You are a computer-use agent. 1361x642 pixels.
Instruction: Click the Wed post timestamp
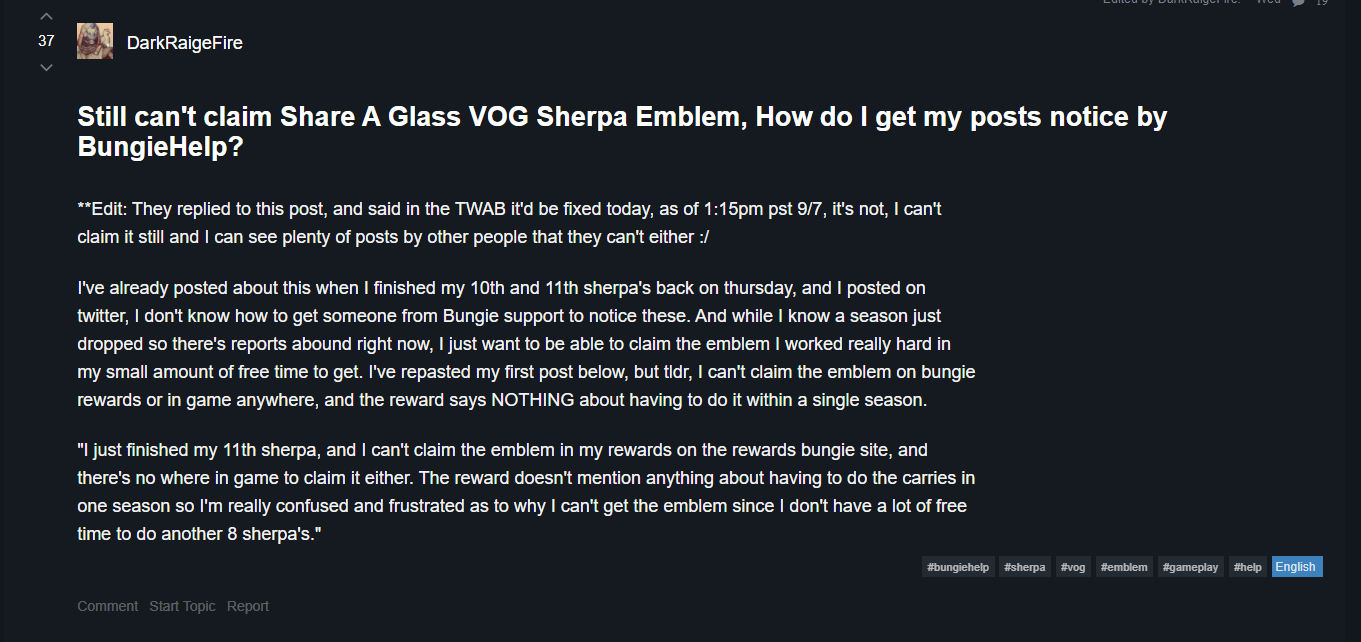(x=1268, y=3)
